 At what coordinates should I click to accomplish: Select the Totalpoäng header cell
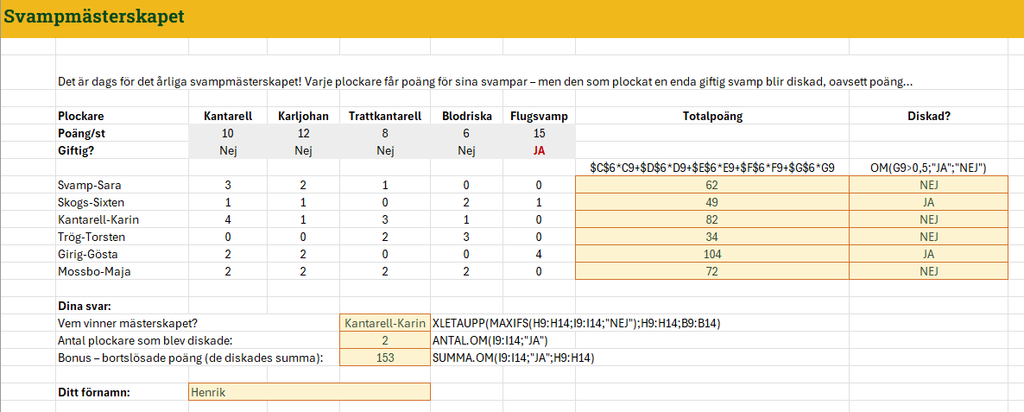(x=712, y=116)
